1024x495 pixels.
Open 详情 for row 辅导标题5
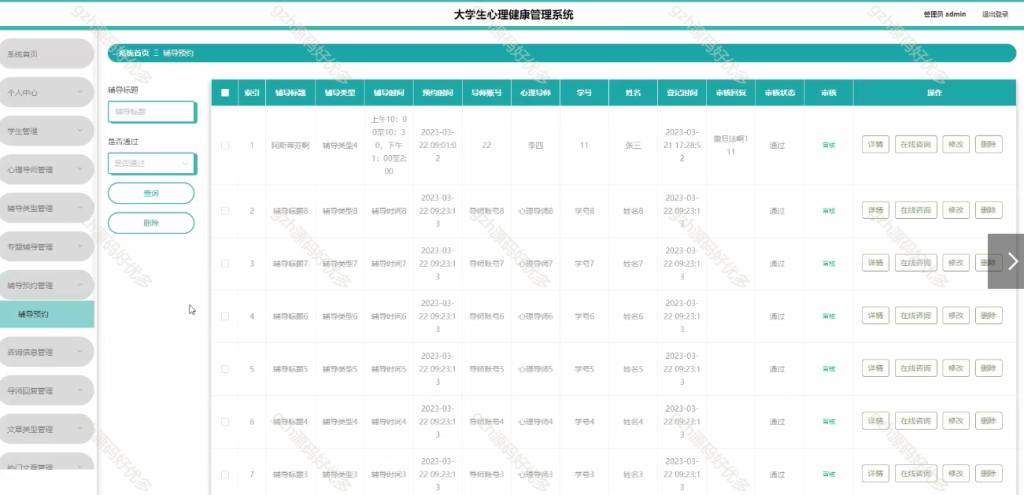coord(876,368)
